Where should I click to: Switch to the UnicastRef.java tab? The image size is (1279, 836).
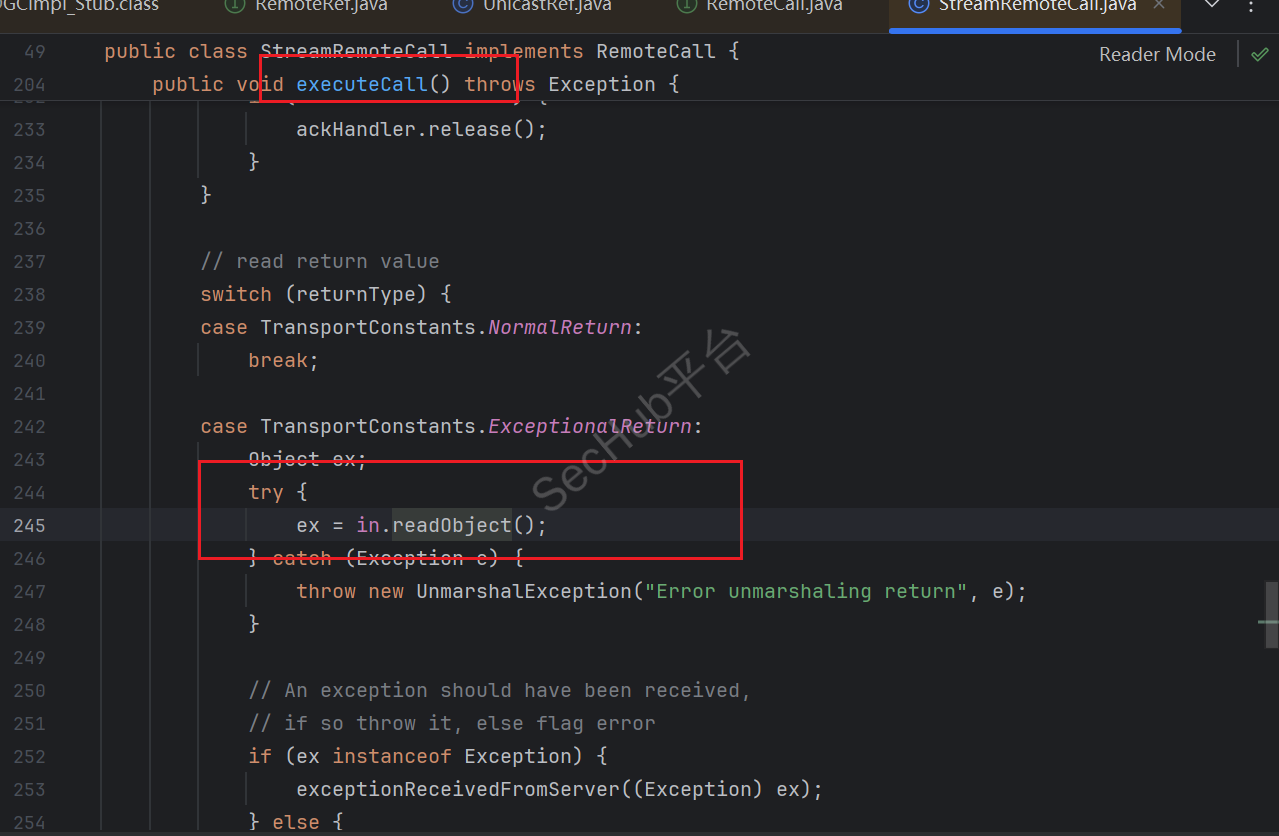click(547, 6)
